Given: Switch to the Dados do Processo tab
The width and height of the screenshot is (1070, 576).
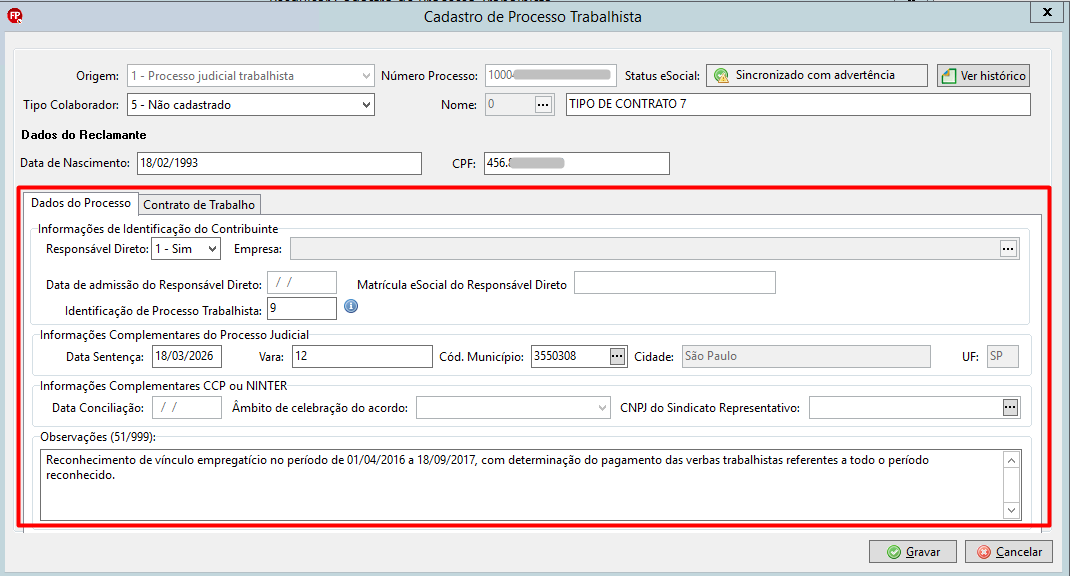Looking at the screenshot, I should coord(81,203).
